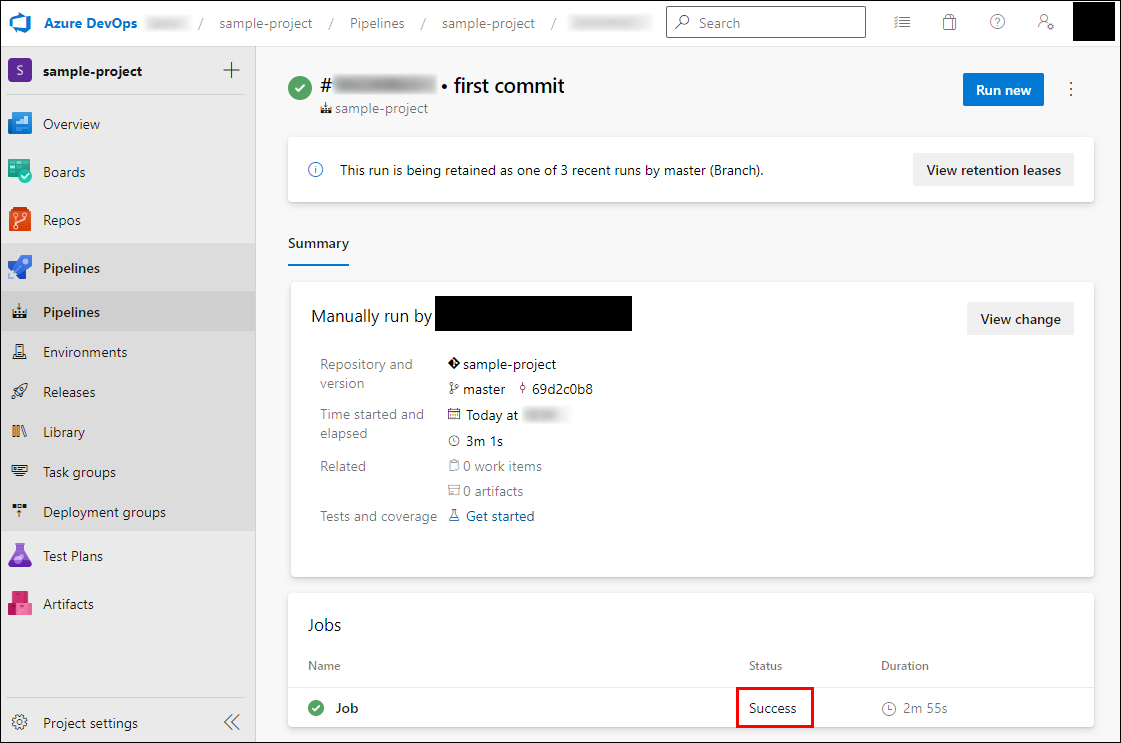Click the Name column header in Jobs
The width and height of the screenshot is (1121, 743).
click(x=324, y=665)
